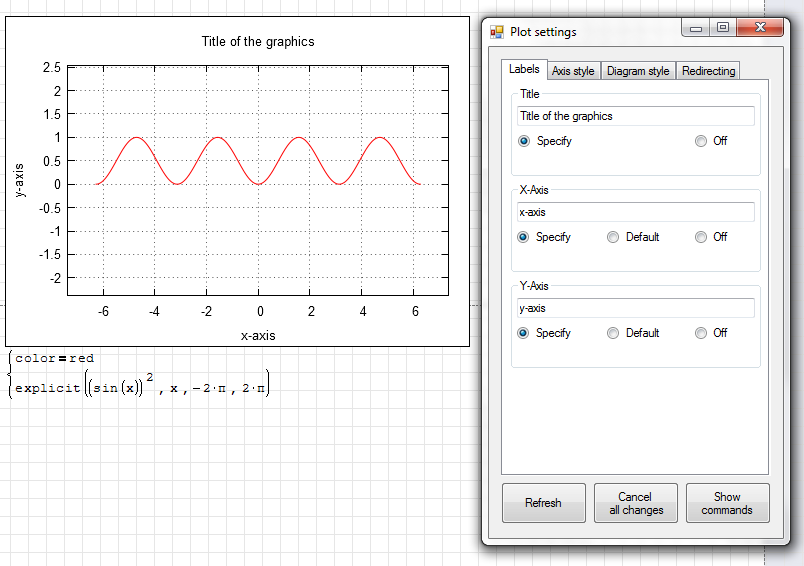Set X-Axis label to Default
The height and width of the screenshot is (566, 804).
[x=613, y=237]
